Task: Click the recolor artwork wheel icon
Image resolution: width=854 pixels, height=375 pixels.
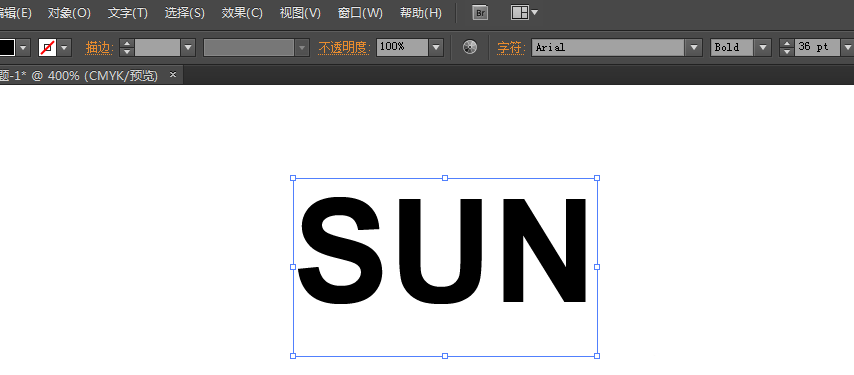Action: [x=470, y=47]
